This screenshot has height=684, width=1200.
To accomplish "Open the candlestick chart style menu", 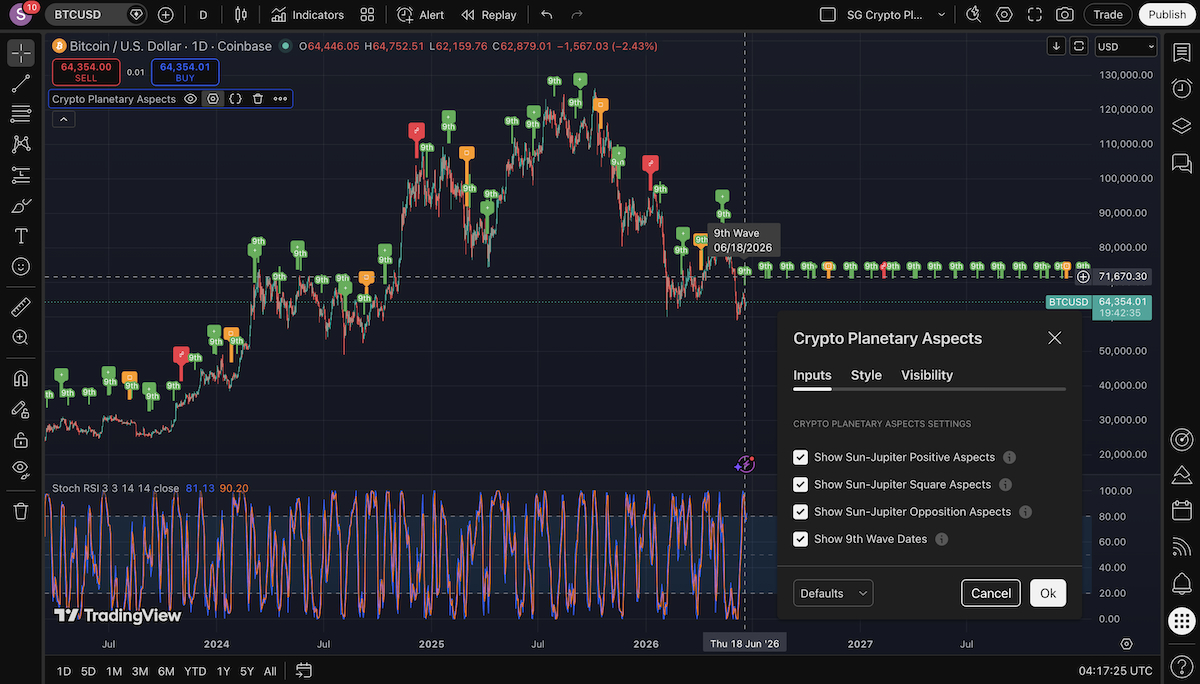I will 240,15.
